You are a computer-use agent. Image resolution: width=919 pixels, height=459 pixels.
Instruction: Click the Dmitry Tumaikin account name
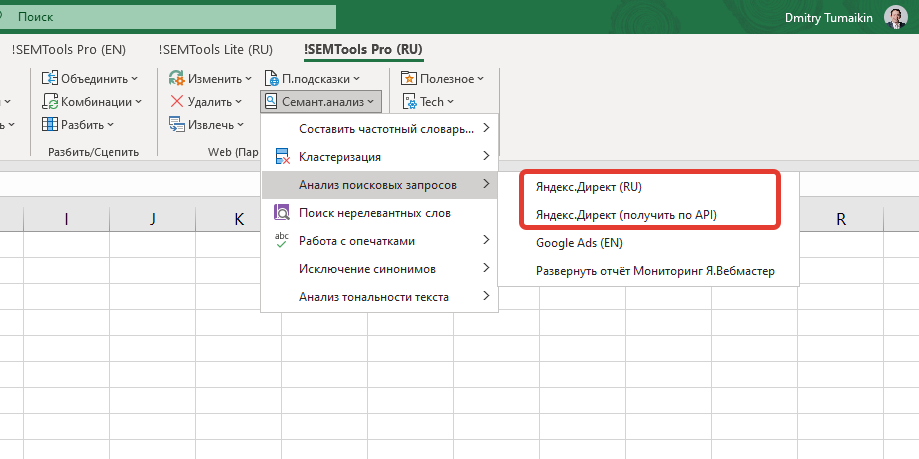829,18
